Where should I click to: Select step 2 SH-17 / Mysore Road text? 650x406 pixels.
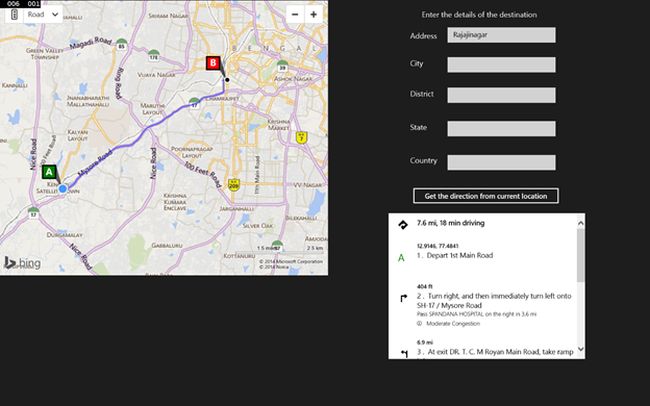[494, 301]
